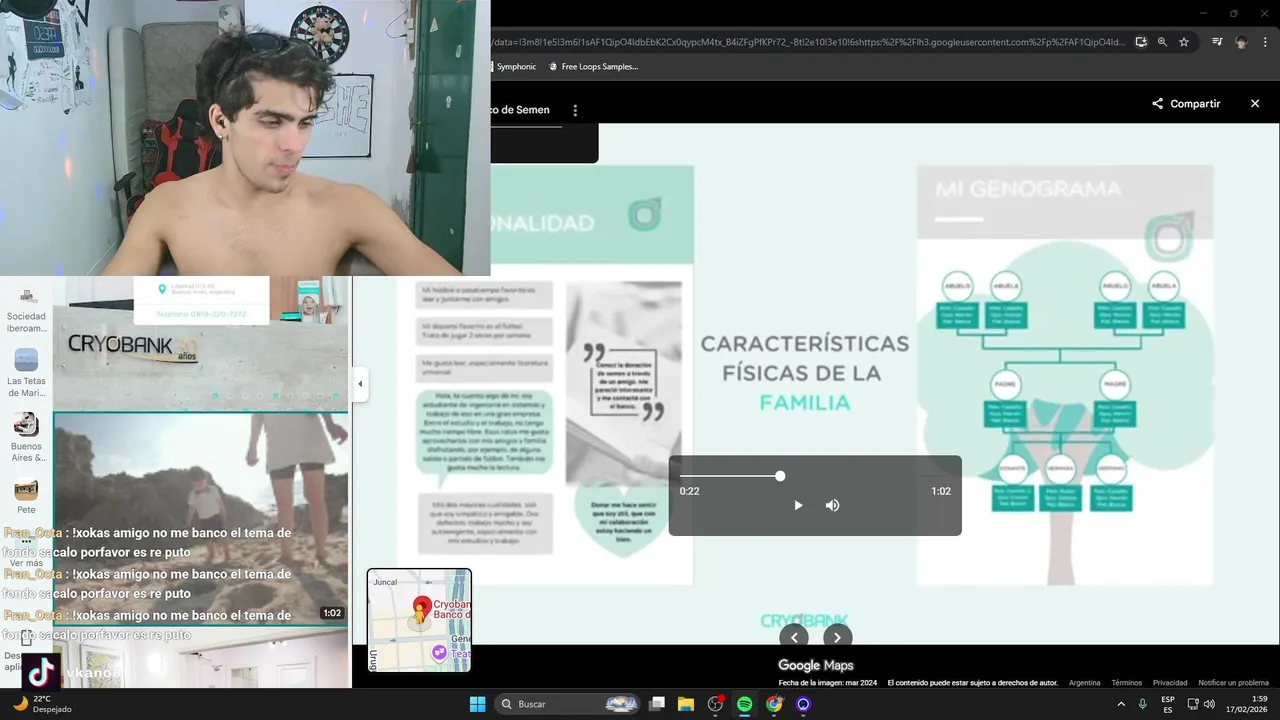Image resolution: width=1280 pixels, height=720 pixels.
Task: Open Chrome media controls icon
Action: (x=1217, y=42)
